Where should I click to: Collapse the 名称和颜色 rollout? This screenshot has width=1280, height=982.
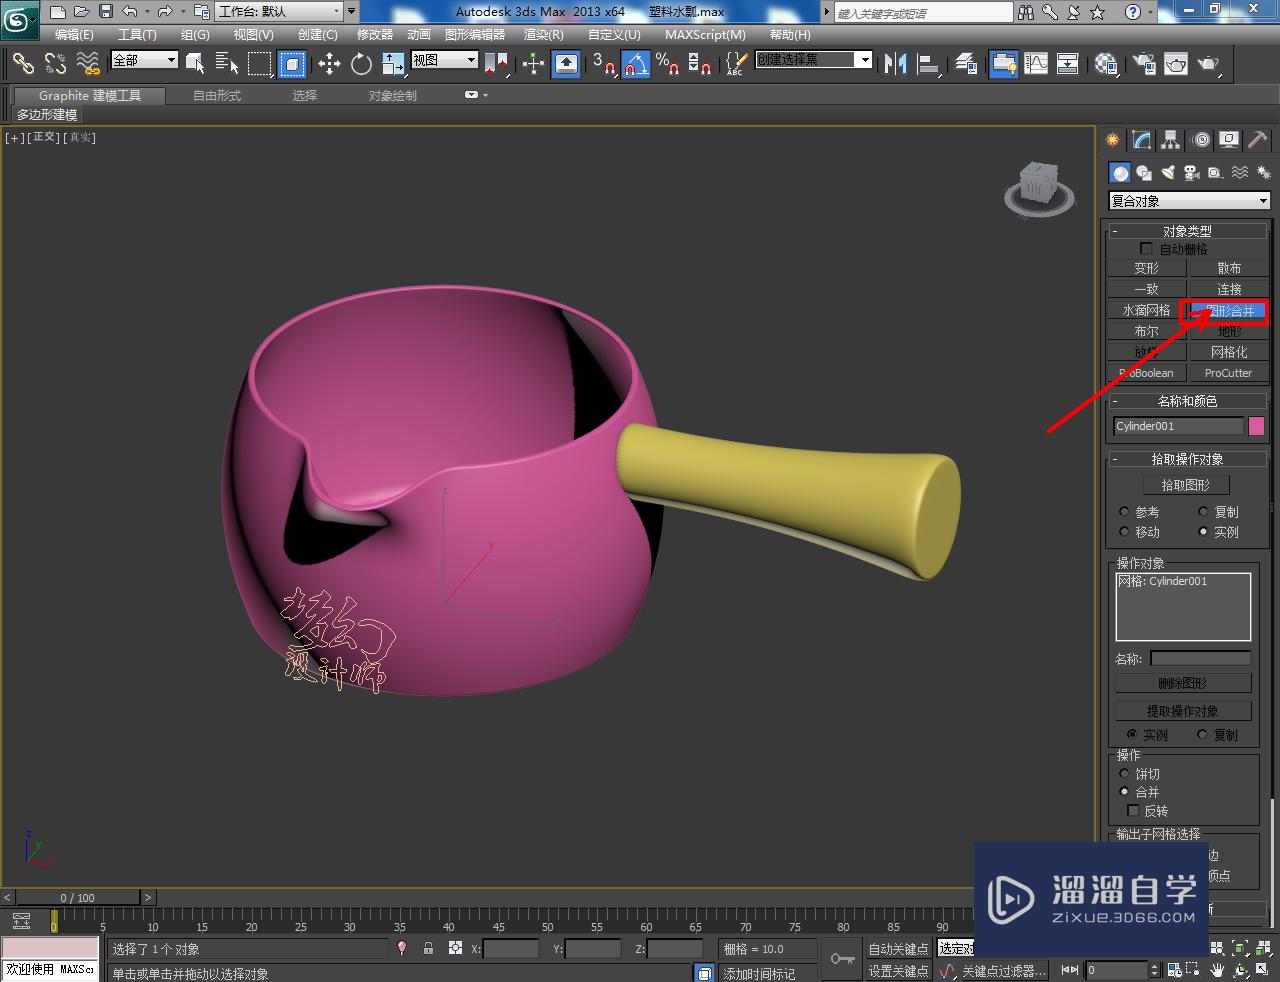pyautogui.click(x=1187, y=401)
